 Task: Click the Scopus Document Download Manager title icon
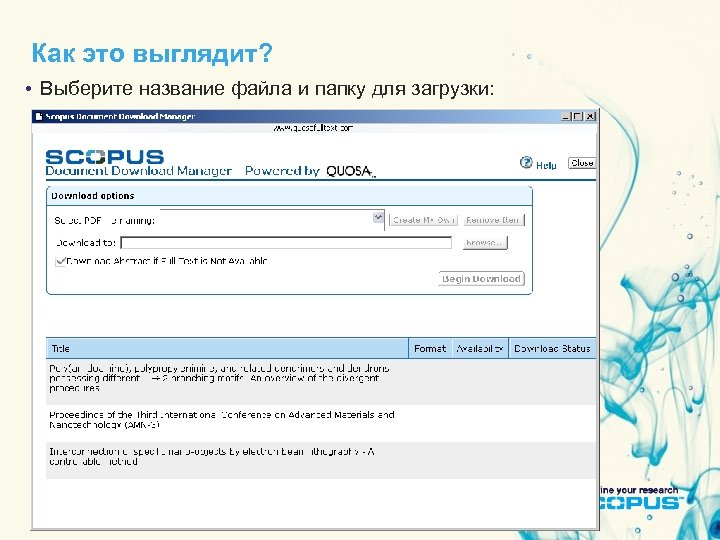tap(39, 117)
